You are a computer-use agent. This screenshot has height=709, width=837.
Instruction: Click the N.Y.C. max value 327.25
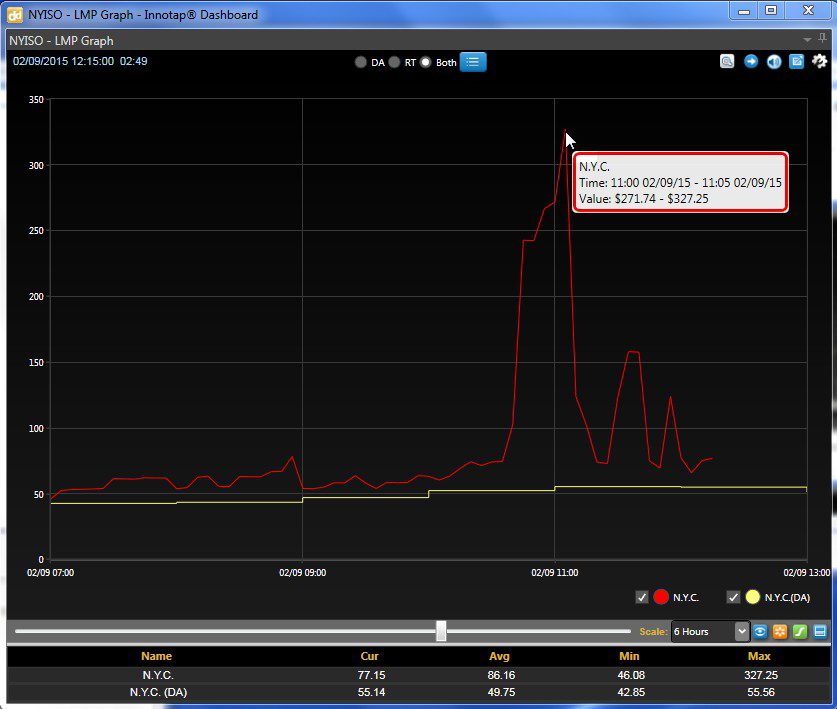click(761, 675)
